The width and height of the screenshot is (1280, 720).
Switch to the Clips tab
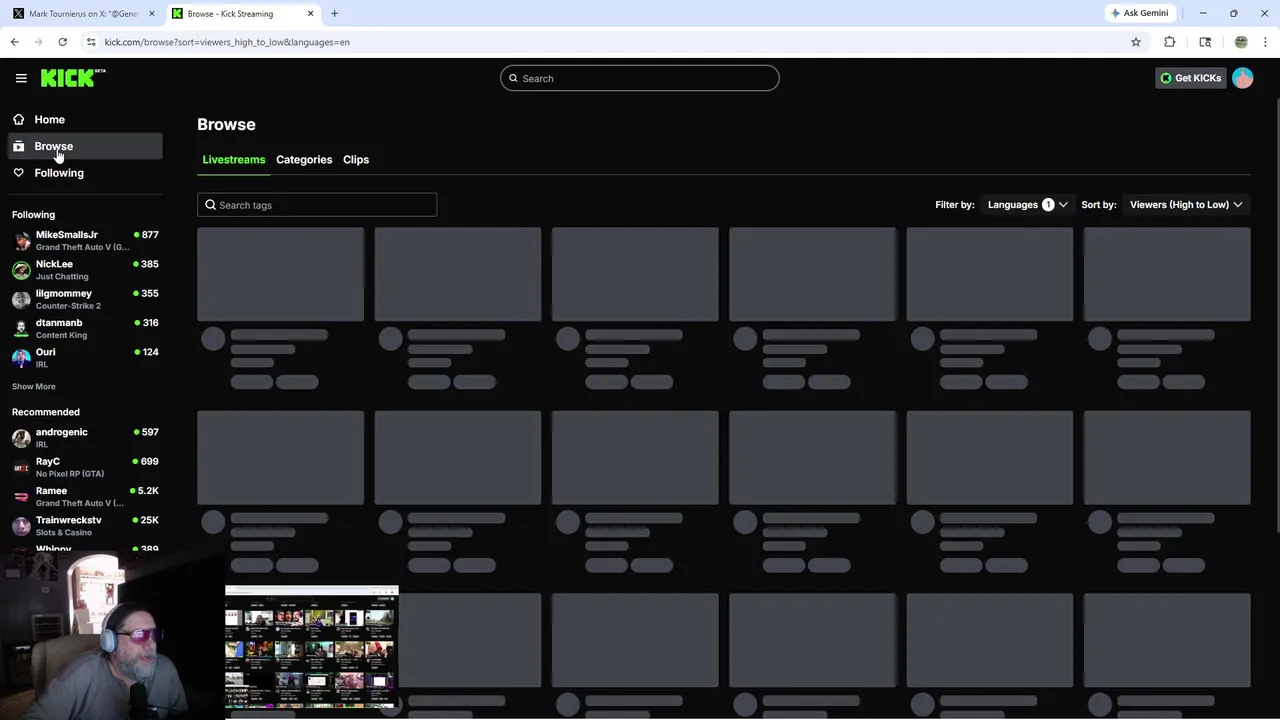point(356,160)
